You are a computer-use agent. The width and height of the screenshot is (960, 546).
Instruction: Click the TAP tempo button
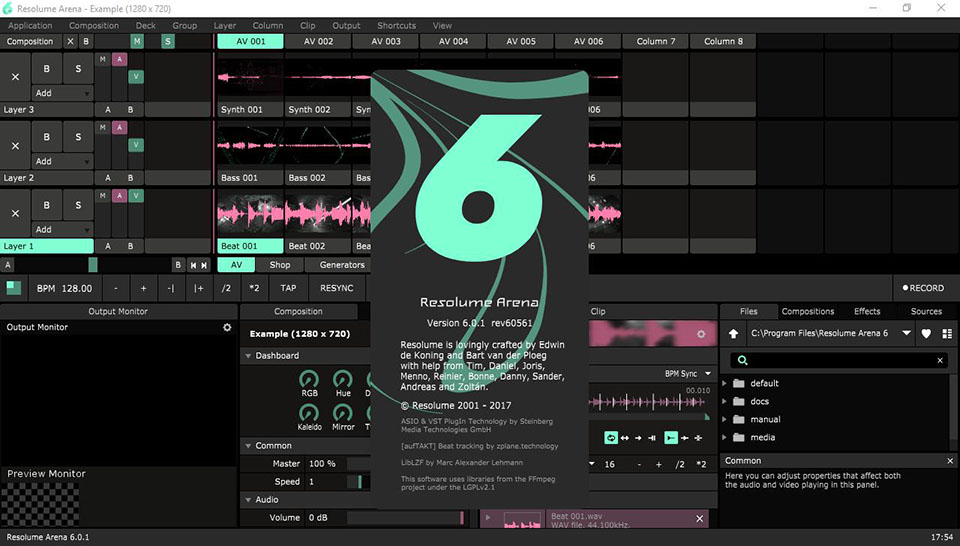(288, 288)
